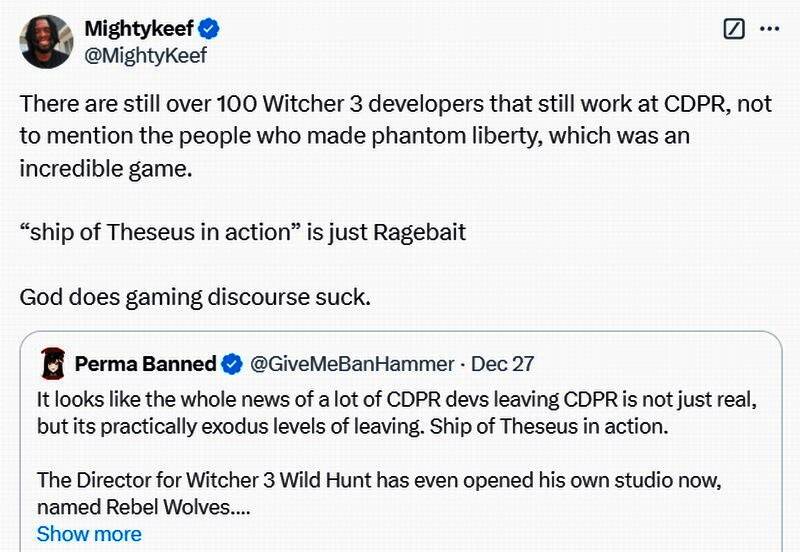
Task: Expand the quoted post with Show more
Action: point(89,534)
